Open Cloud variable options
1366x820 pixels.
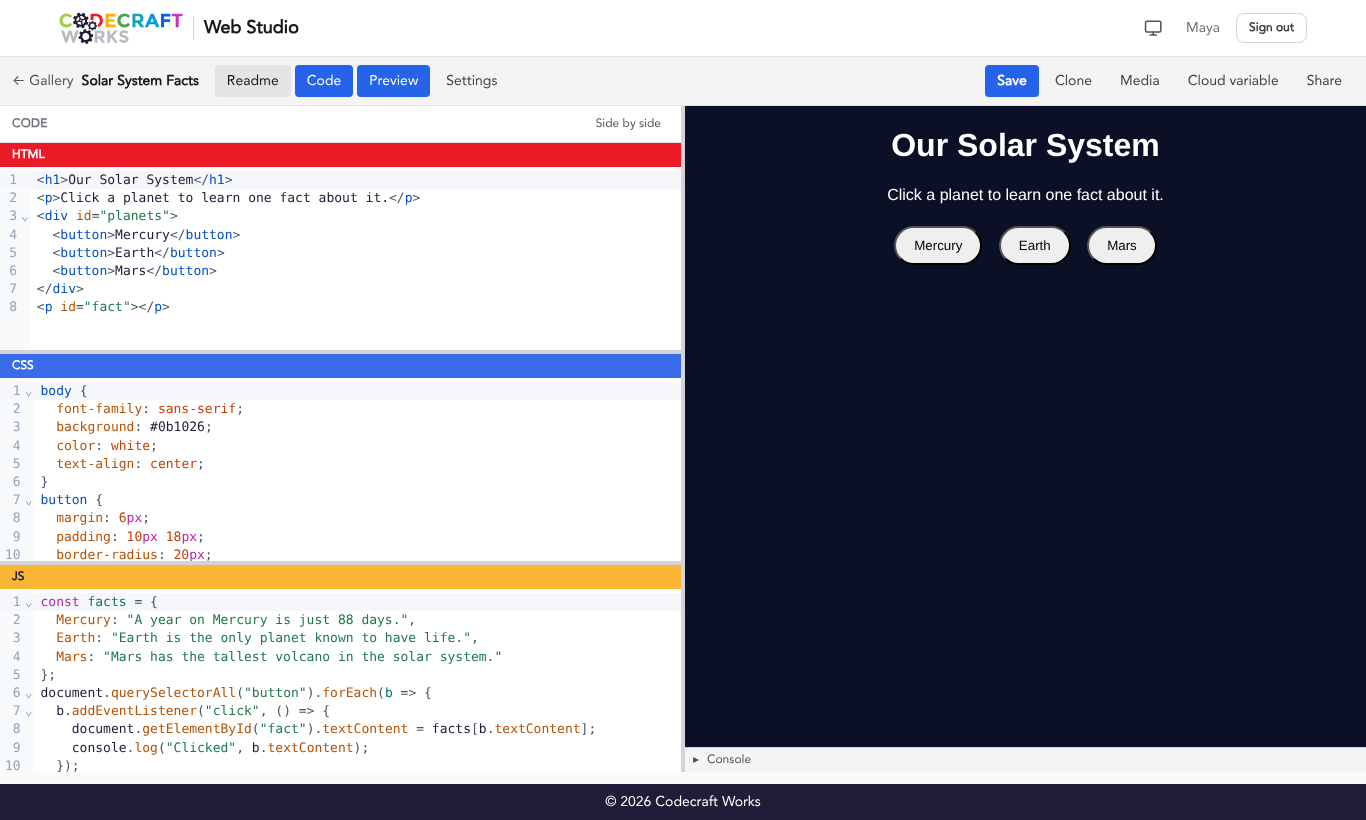(x=1233, y=81)
